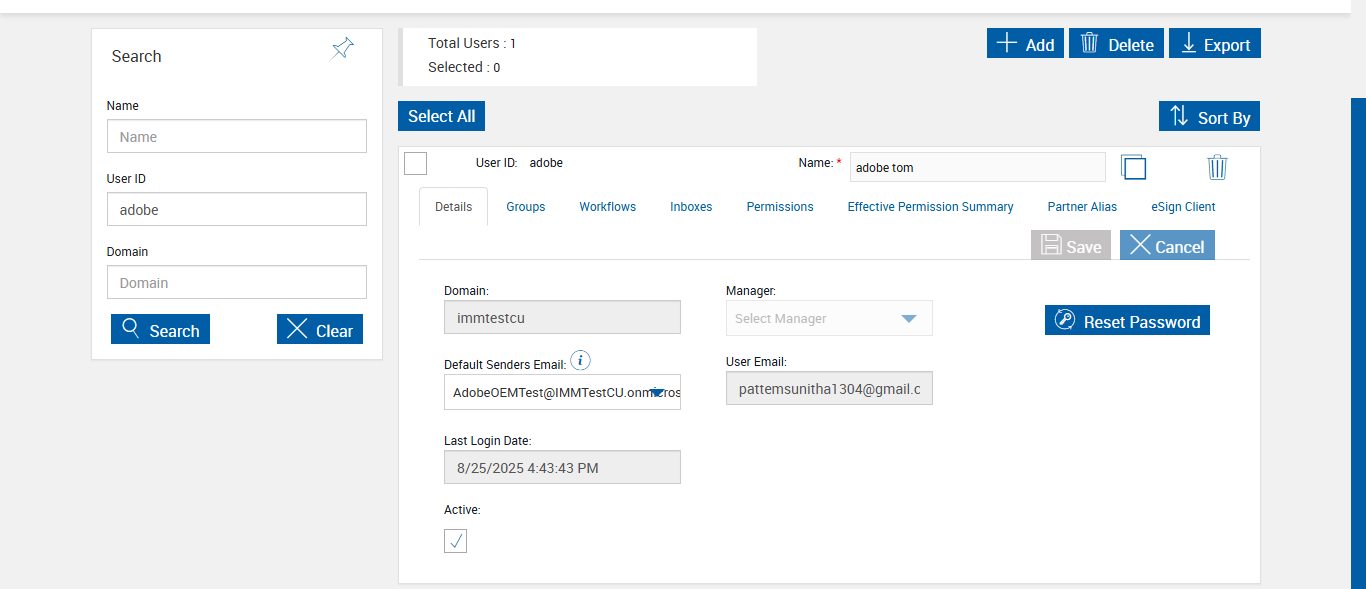Click the copy user icon beside Name
The image size is (1366, 589).
(1133, 167)
